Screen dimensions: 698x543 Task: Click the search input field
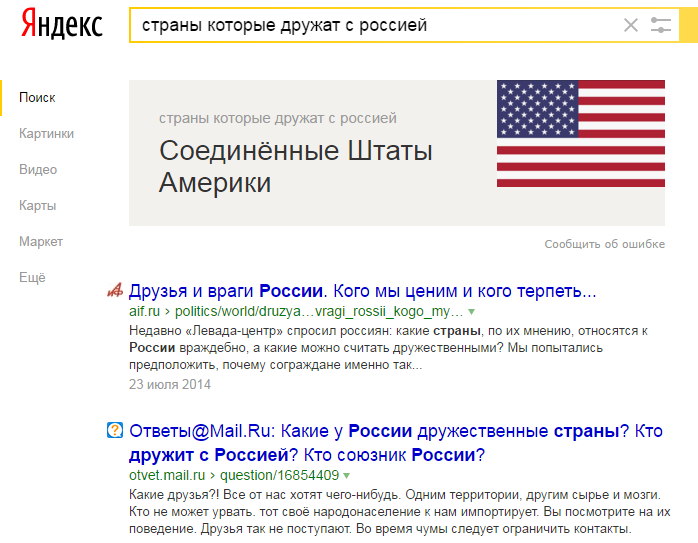click(370, 26)
